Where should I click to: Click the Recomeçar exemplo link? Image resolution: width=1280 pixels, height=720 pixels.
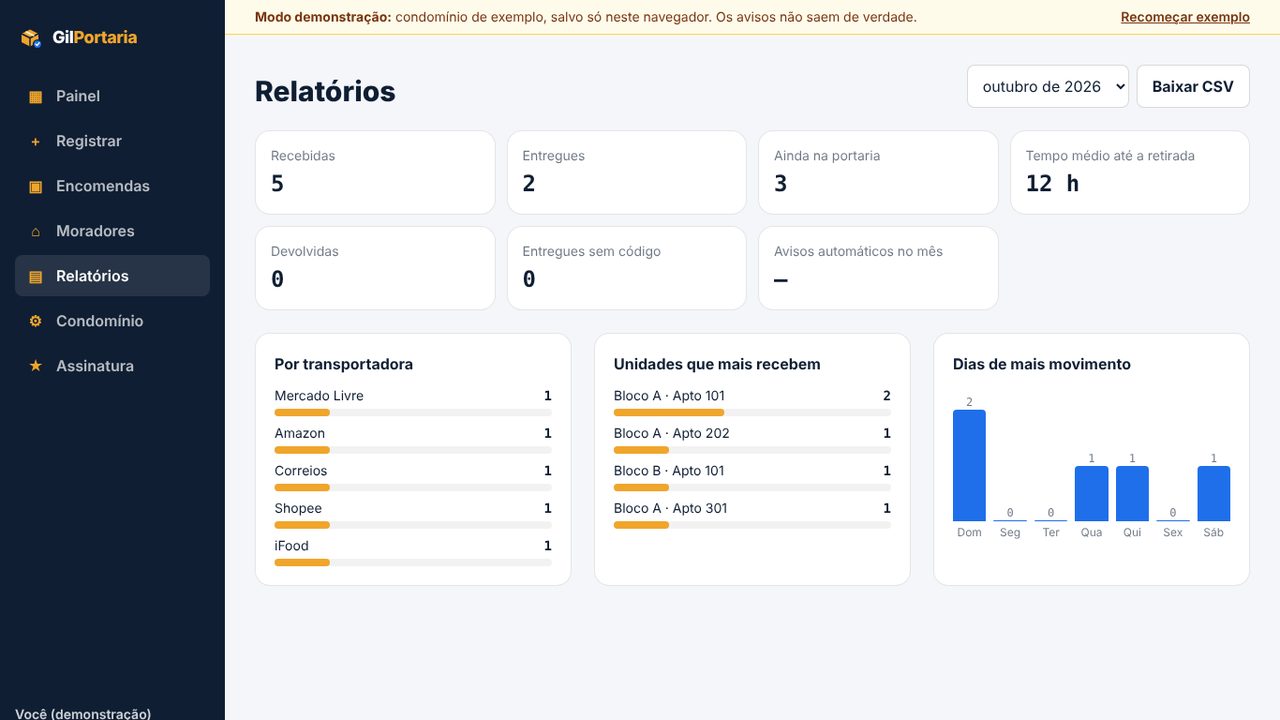tap(1185, 17)
